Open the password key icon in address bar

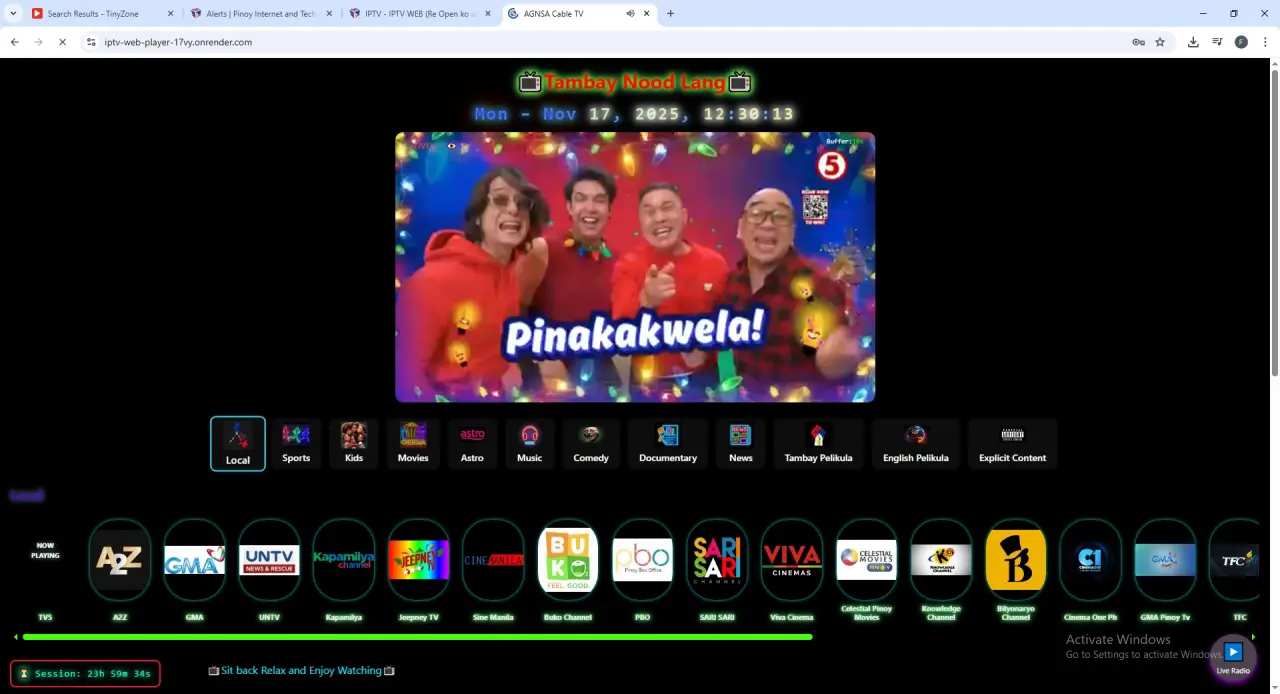(x=1138, y=42)
